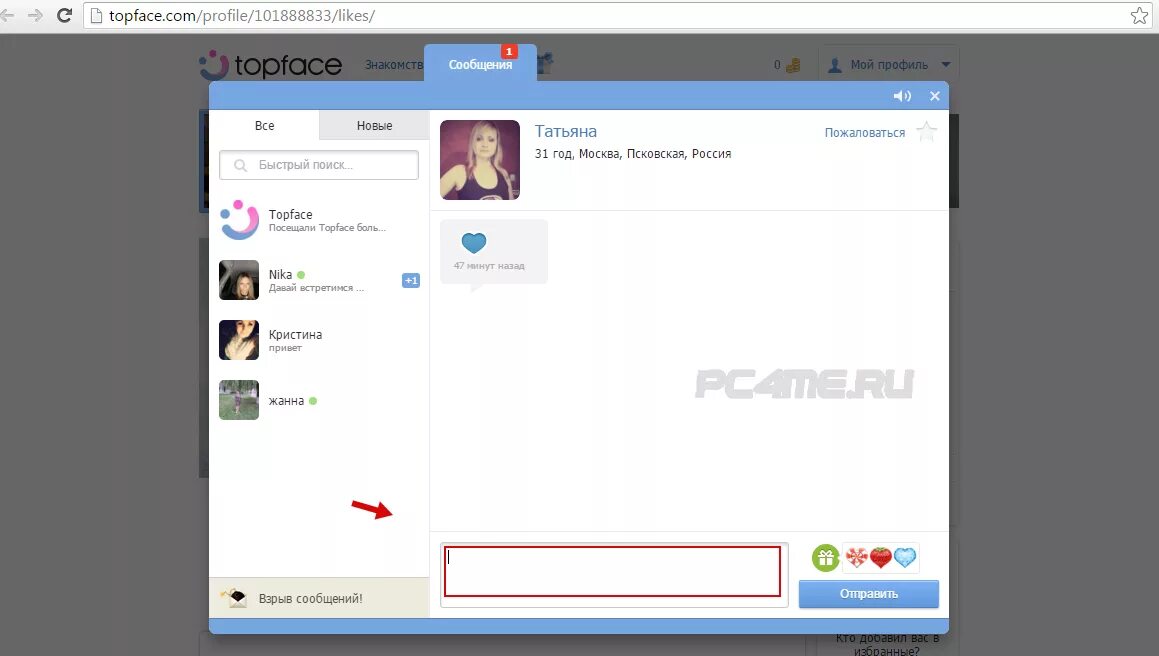Click the browser reload icon
This screenshot has height=656, width=1159.
[x=64, y=15]
